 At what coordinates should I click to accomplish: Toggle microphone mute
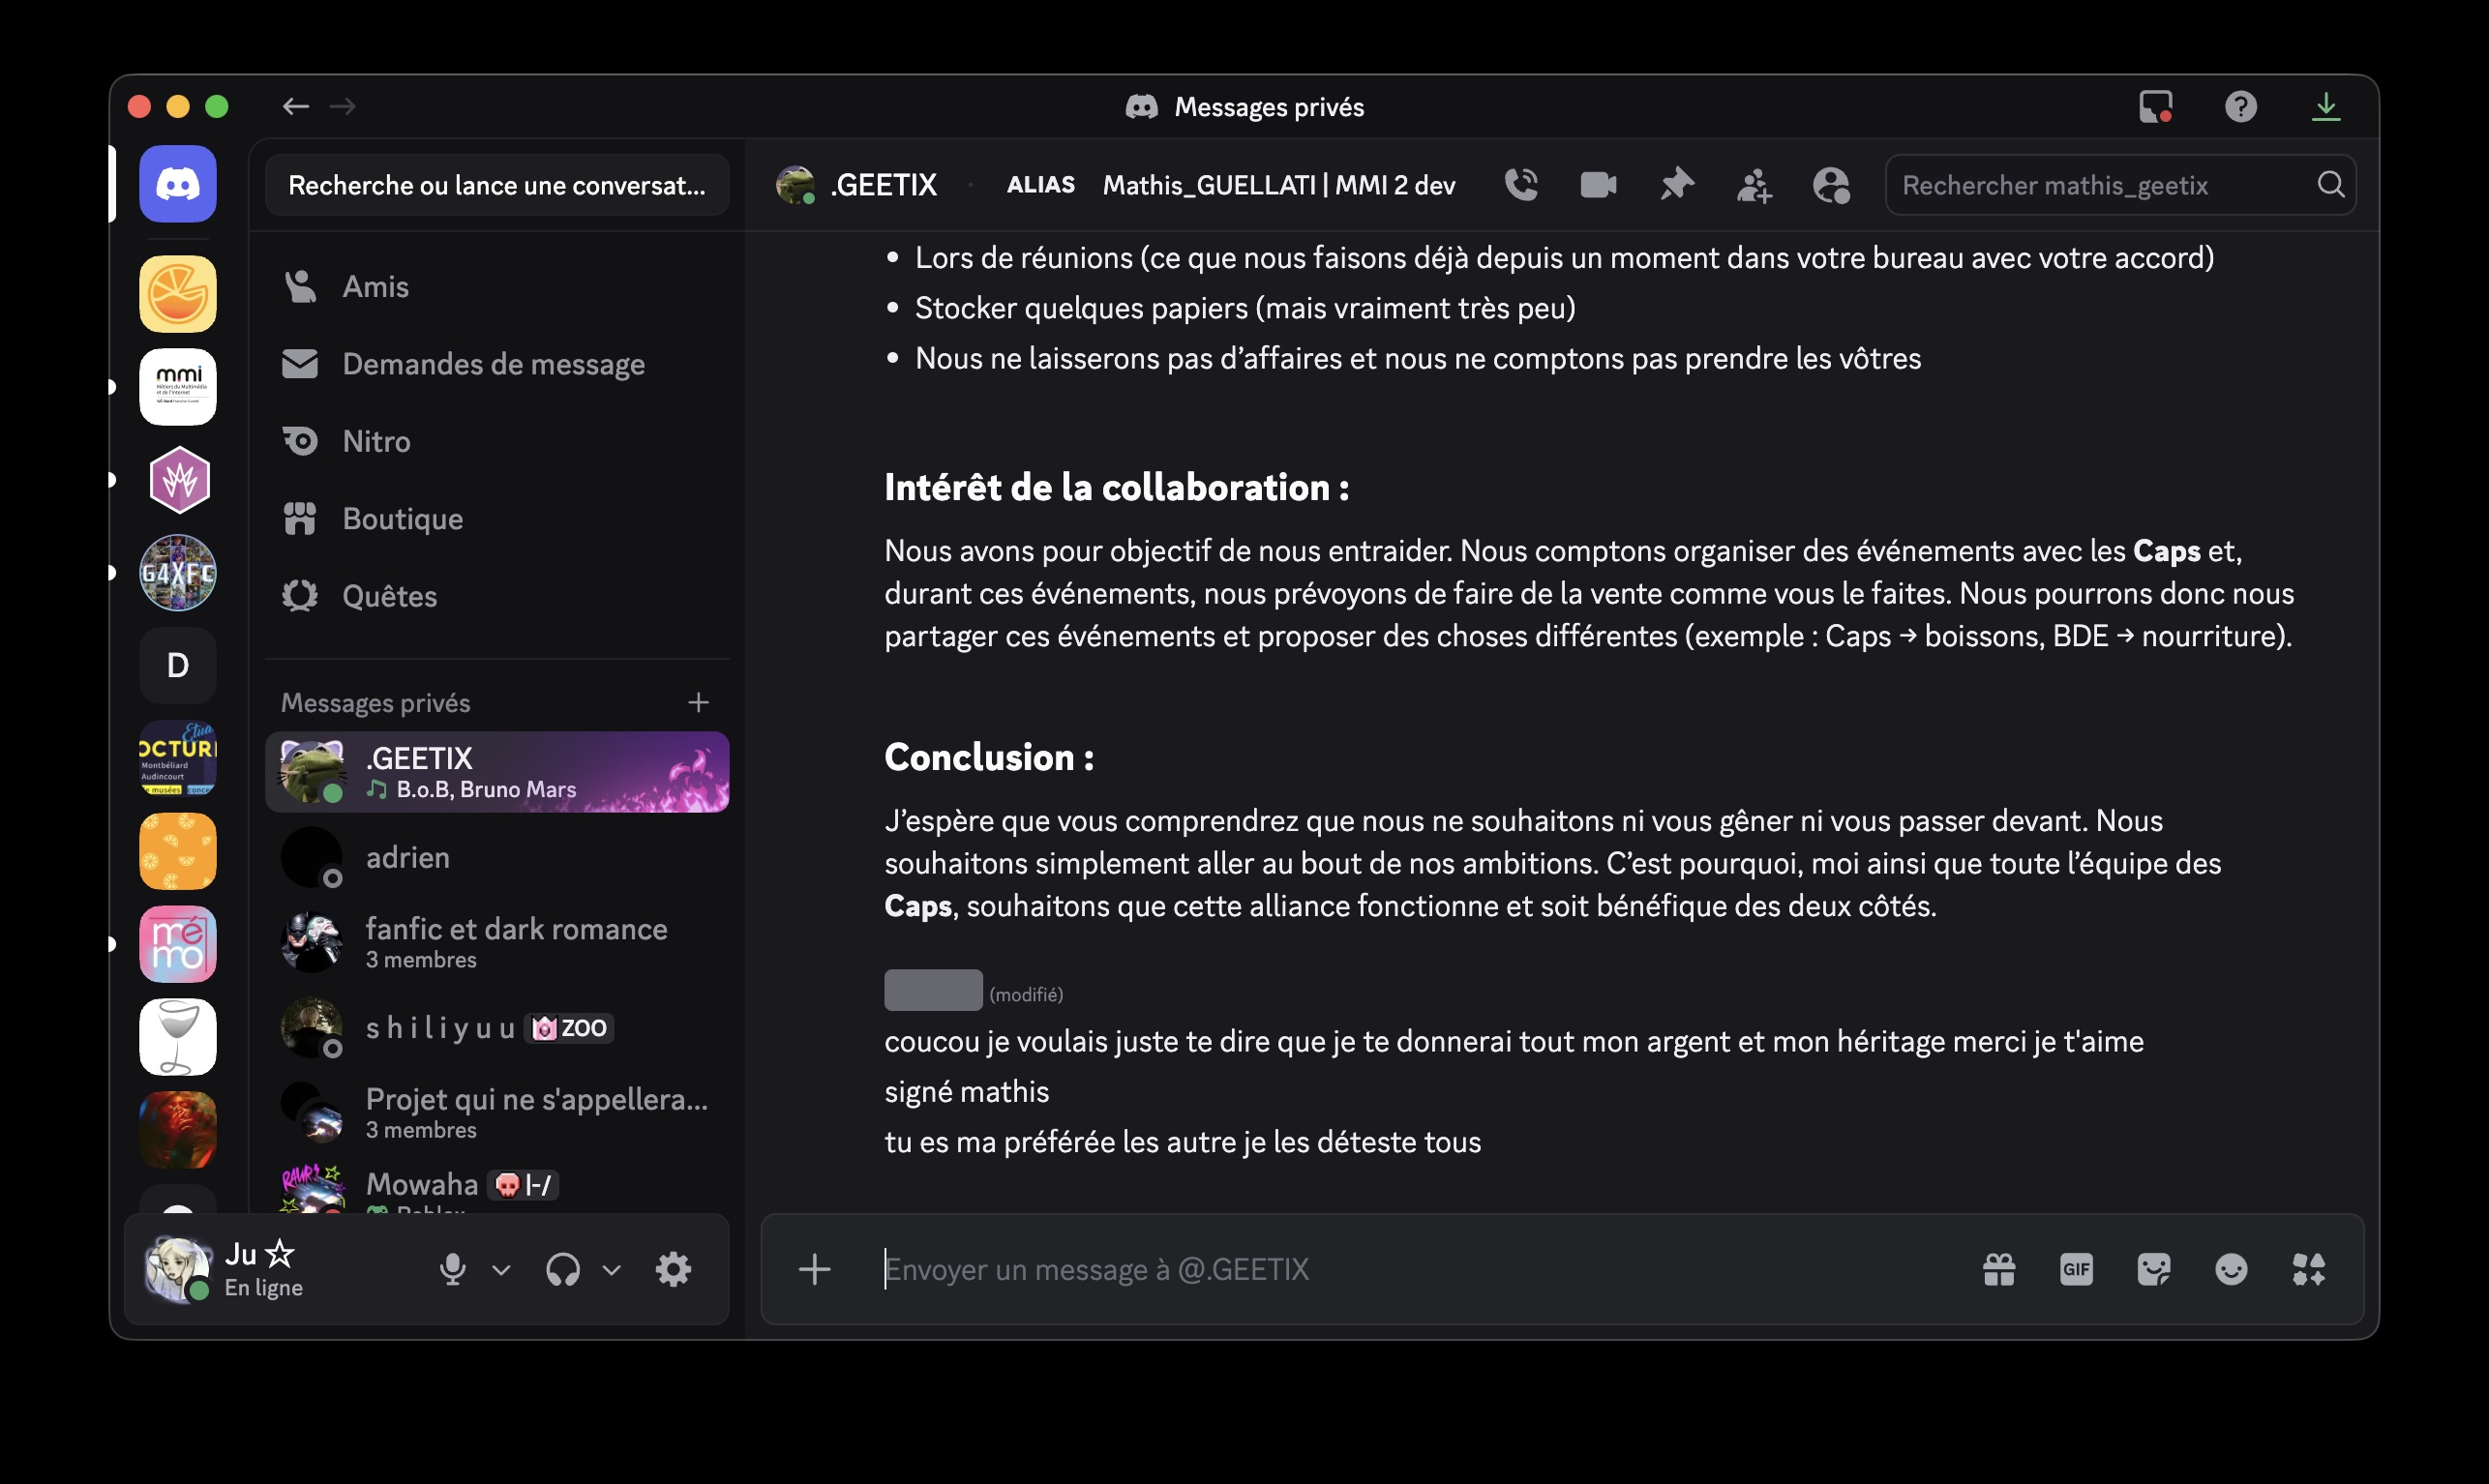click(x=453, y=1269)
